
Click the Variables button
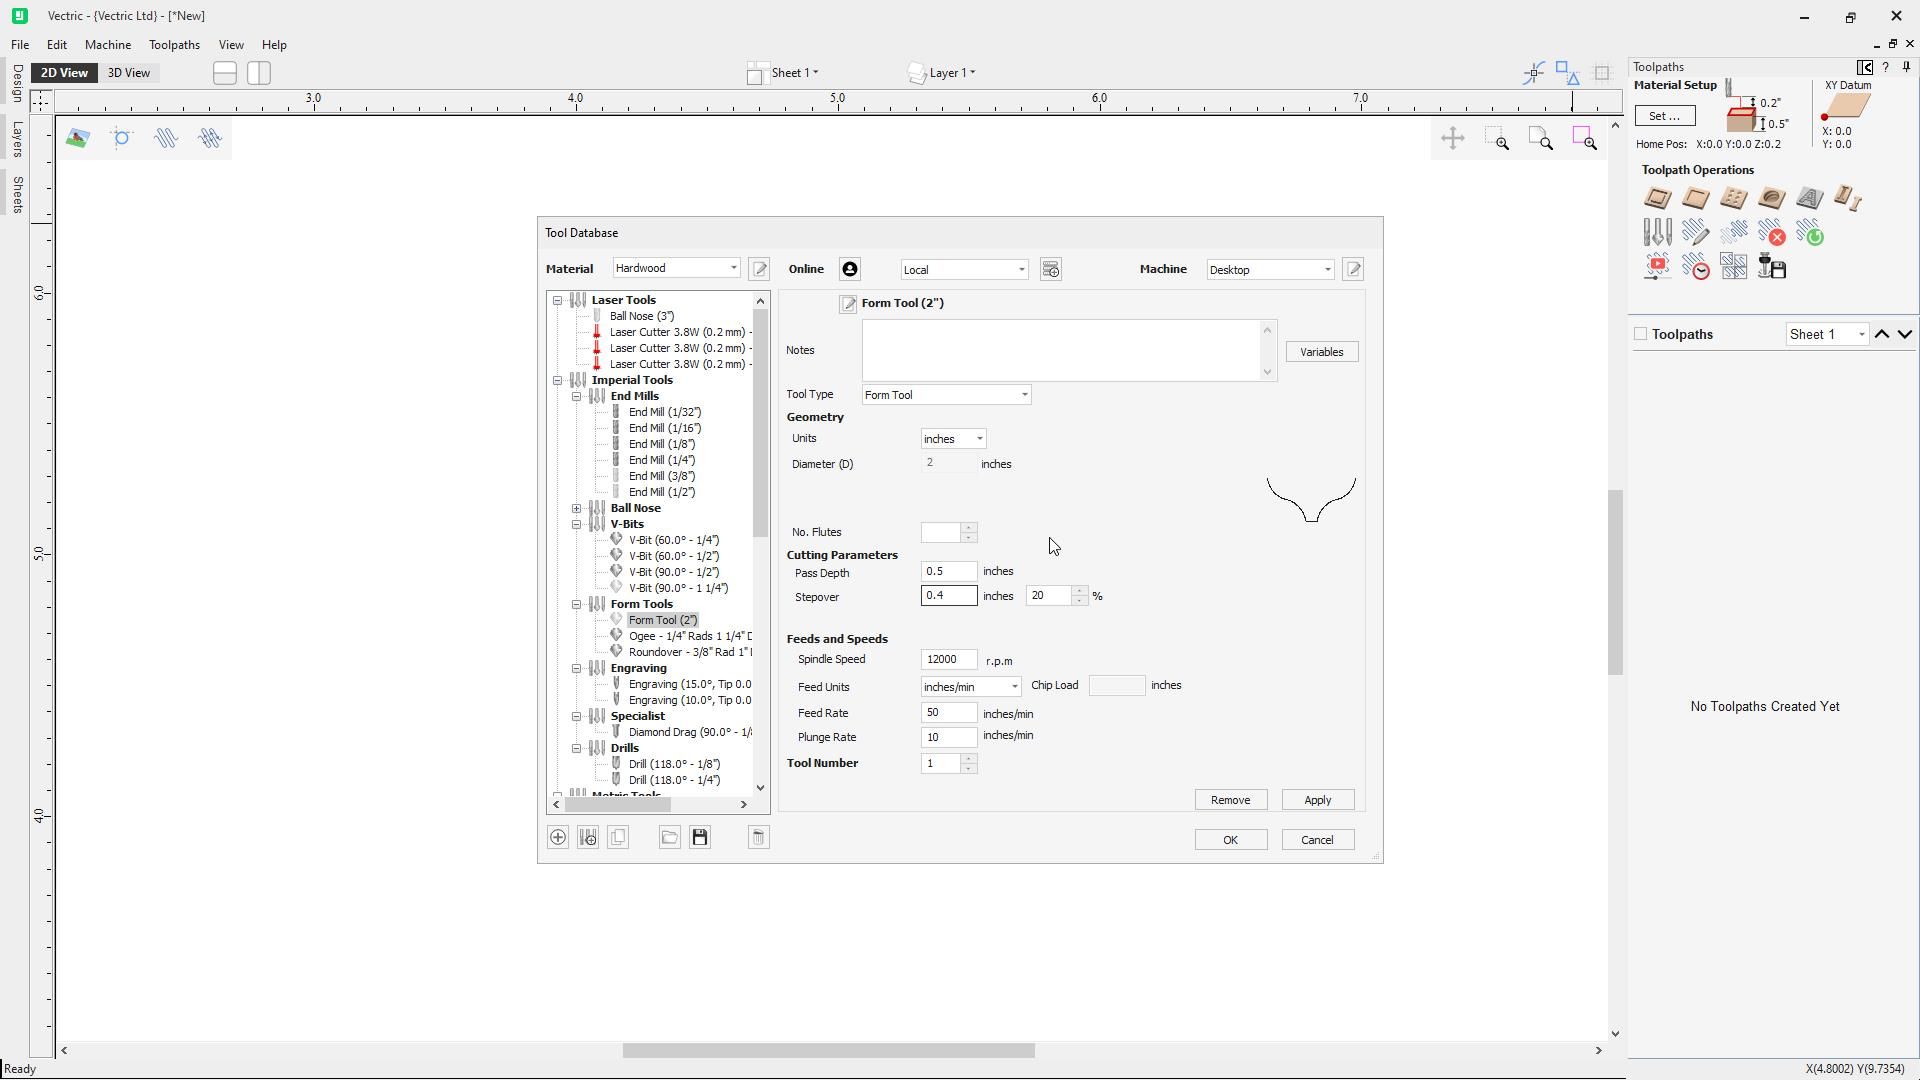1321,352
